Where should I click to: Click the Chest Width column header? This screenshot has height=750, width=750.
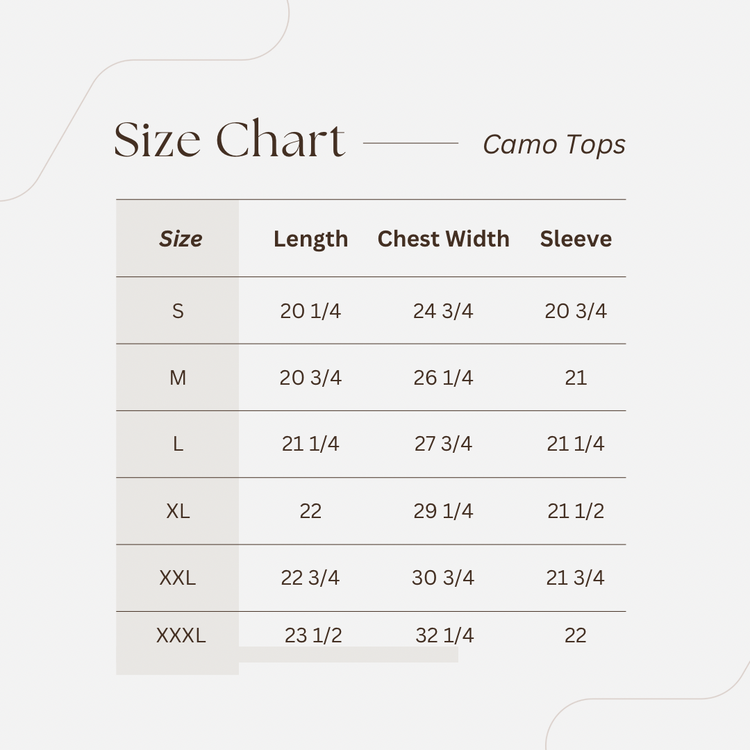pos(443,239)
